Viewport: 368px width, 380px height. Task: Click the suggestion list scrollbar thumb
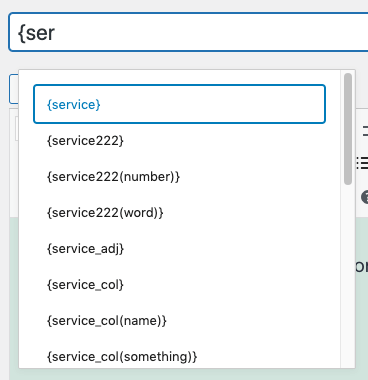[348, 129]
